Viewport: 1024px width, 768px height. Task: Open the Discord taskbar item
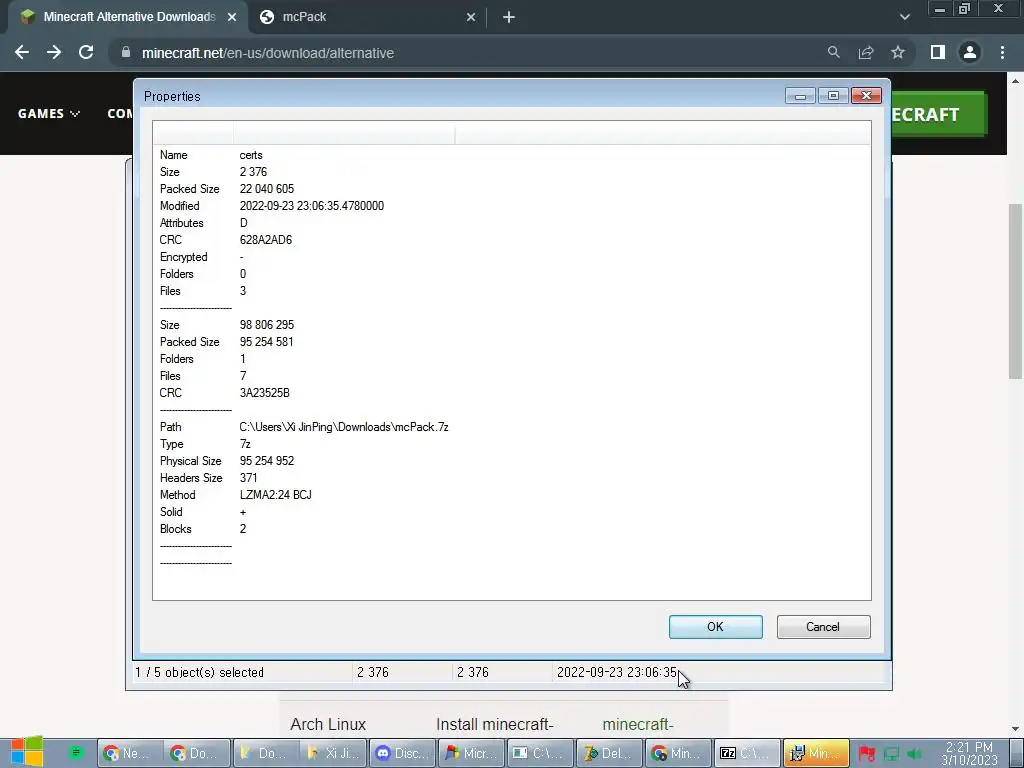(x=402, y=753)
